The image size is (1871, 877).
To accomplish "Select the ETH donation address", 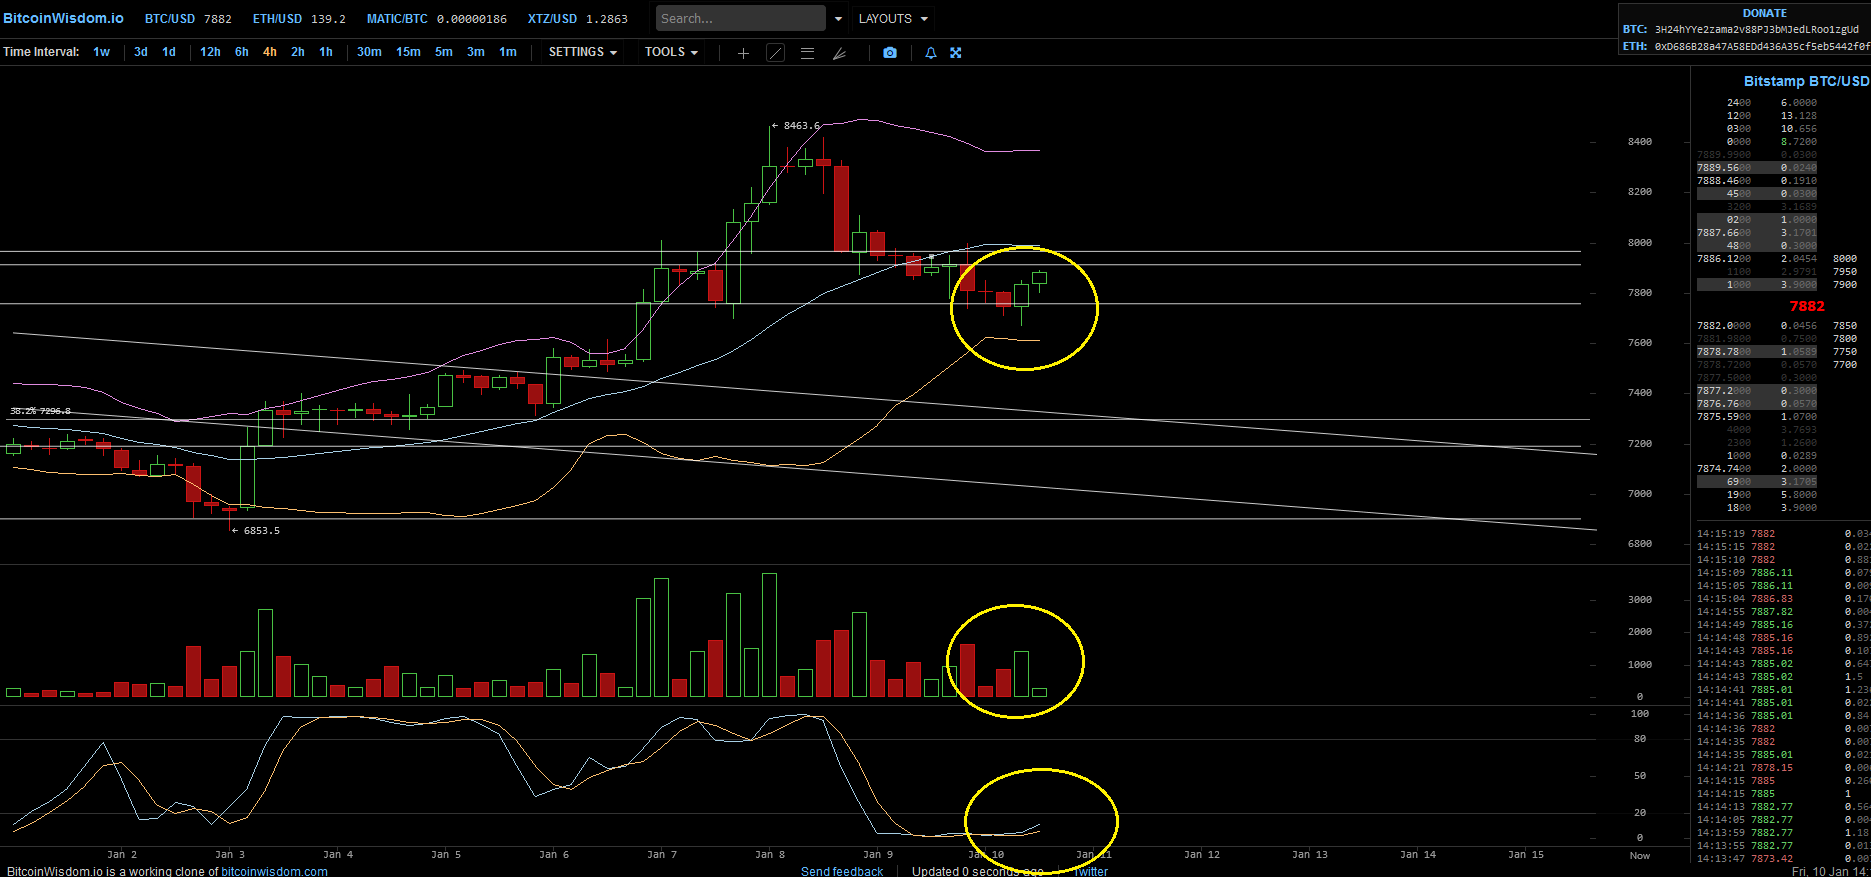I will [x=1762, y=46].
